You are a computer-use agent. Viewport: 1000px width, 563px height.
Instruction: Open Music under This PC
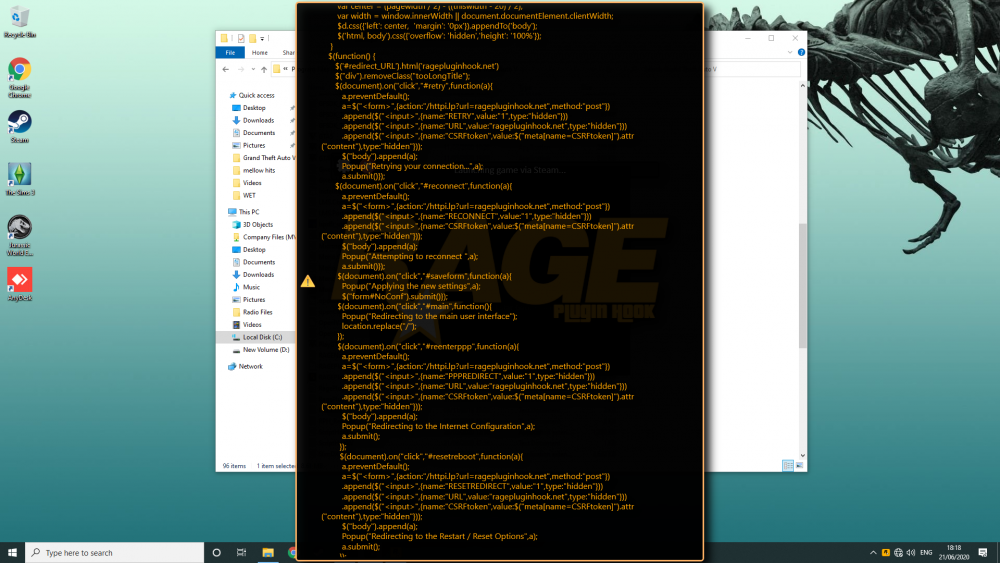pos(251,287)
